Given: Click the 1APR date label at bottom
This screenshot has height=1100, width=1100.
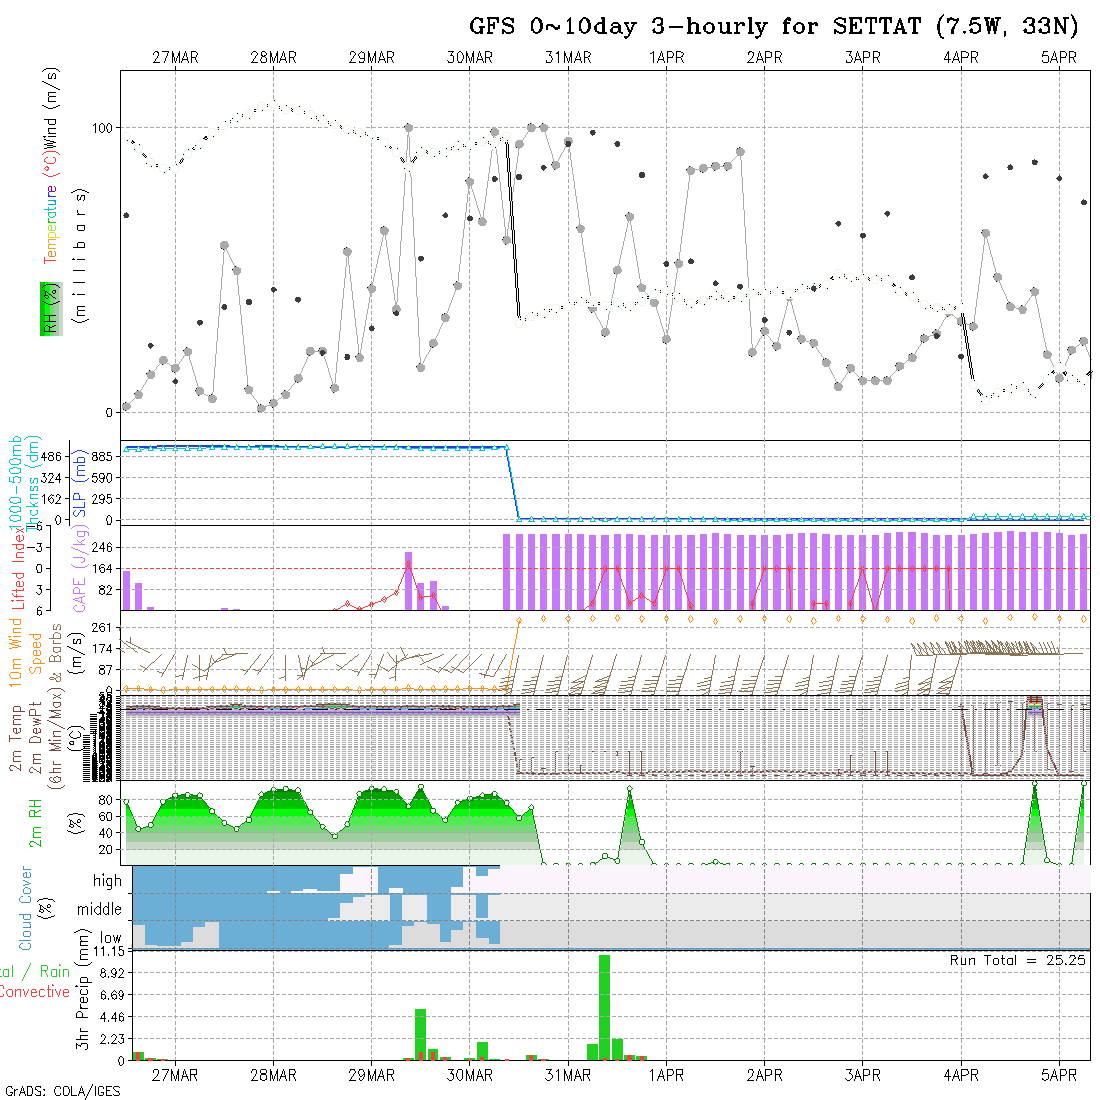Looking at the screenshot, I should (666, 1075).
